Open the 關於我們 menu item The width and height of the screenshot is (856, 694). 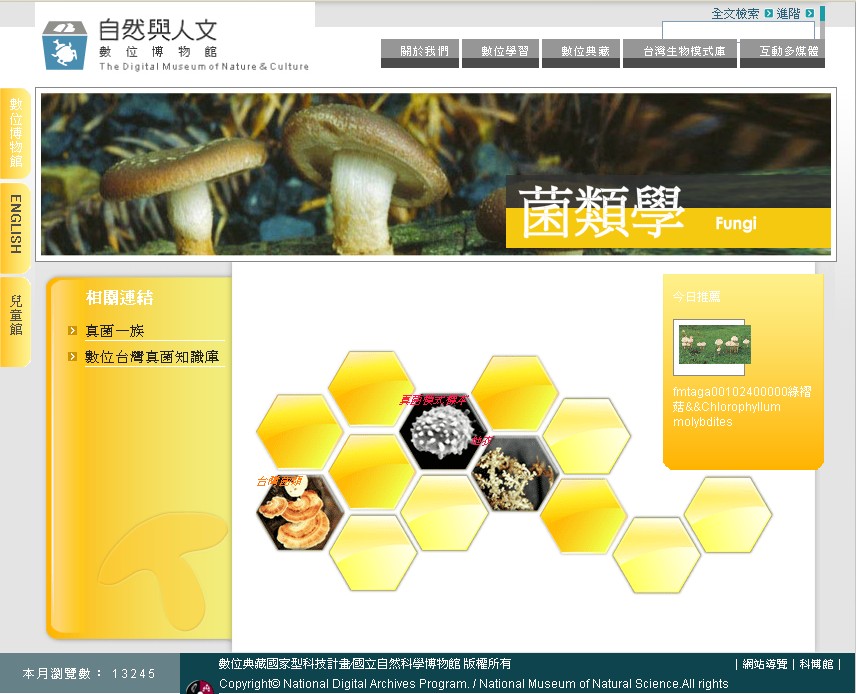pos(419,51)
